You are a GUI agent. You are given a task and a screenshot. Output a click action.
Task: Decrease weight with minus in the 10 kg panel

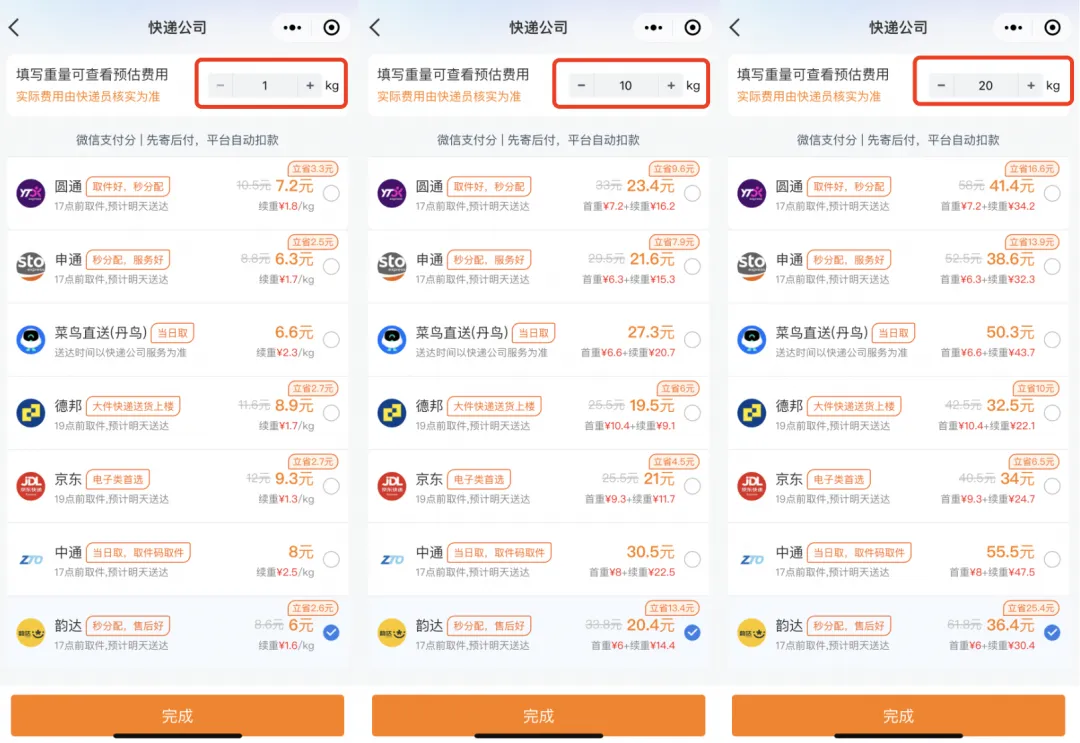click(581, 85)
